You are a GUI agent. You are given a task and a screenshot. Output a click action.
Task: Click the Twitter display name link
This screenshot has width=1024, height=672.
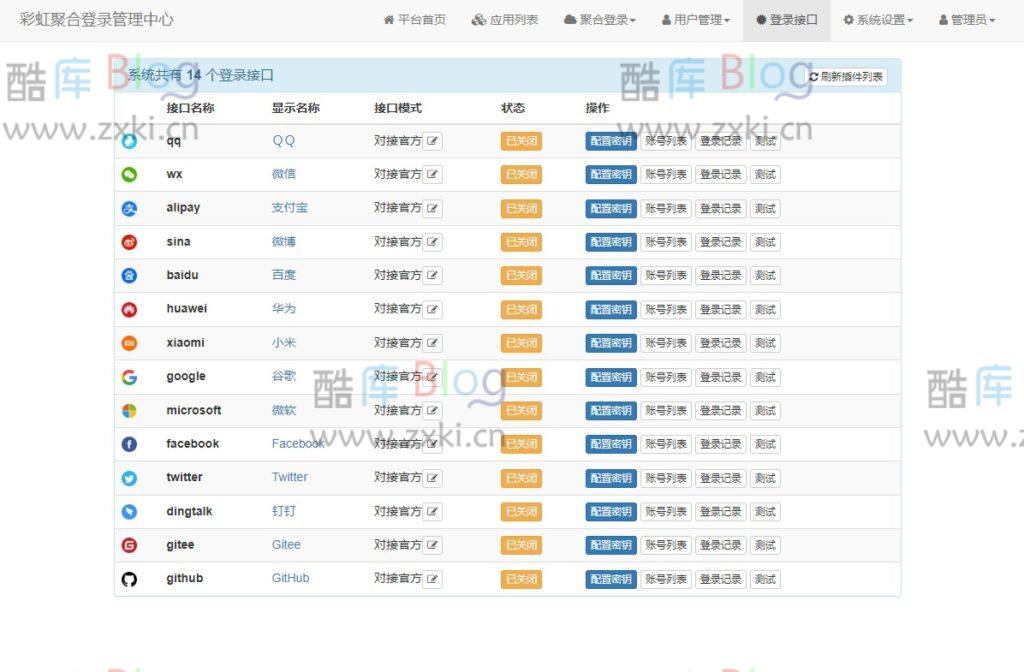[x=289, y=478]
